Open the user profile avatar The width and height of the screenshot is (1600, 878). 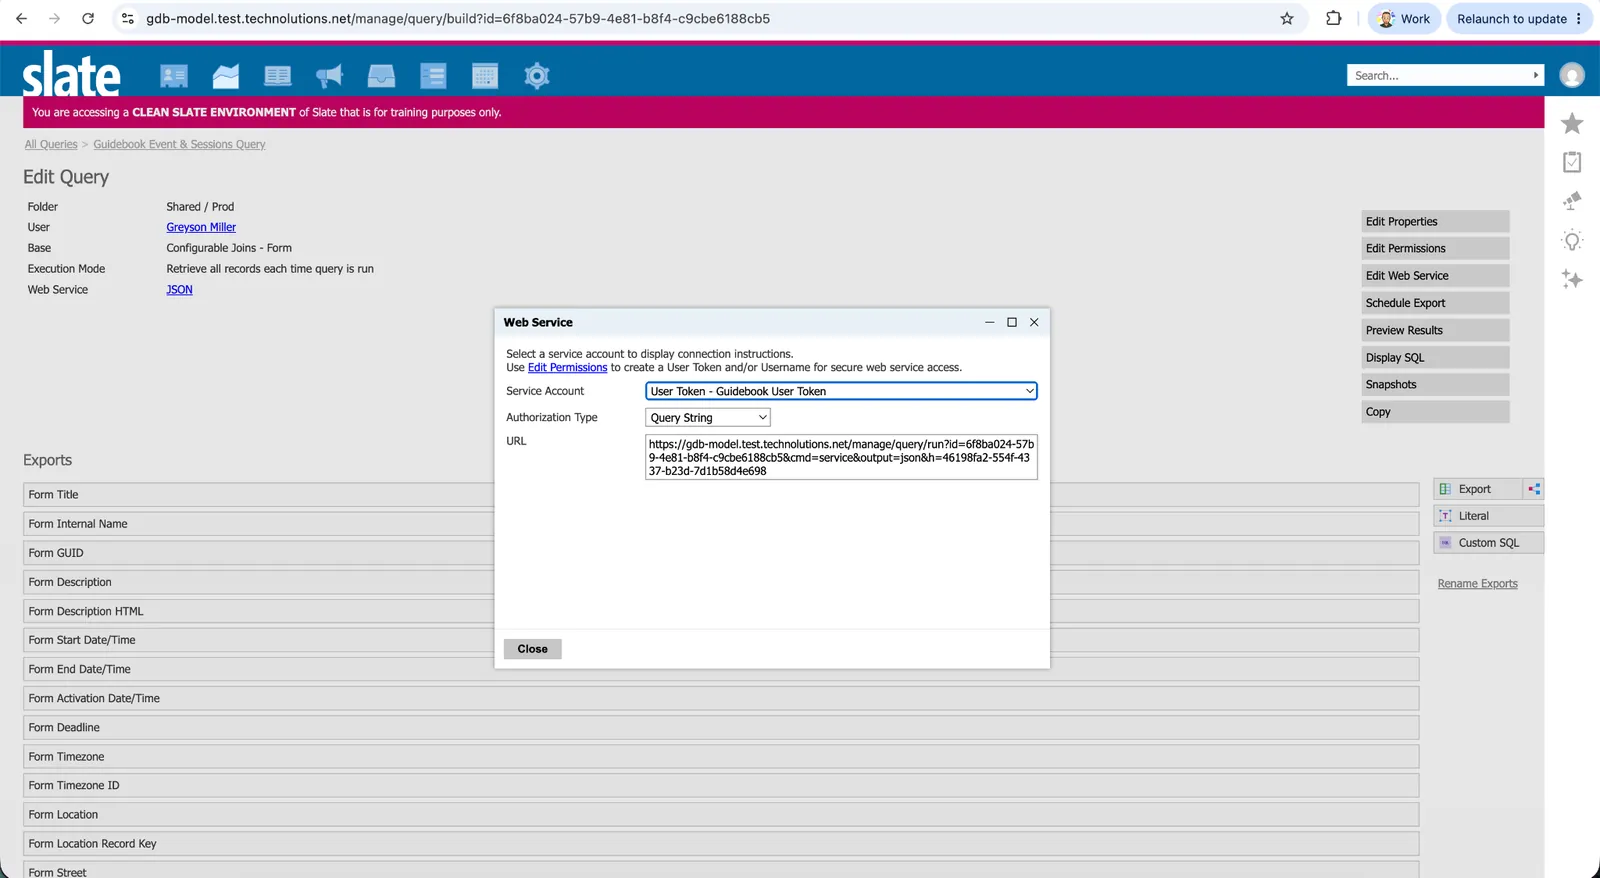1572,75
